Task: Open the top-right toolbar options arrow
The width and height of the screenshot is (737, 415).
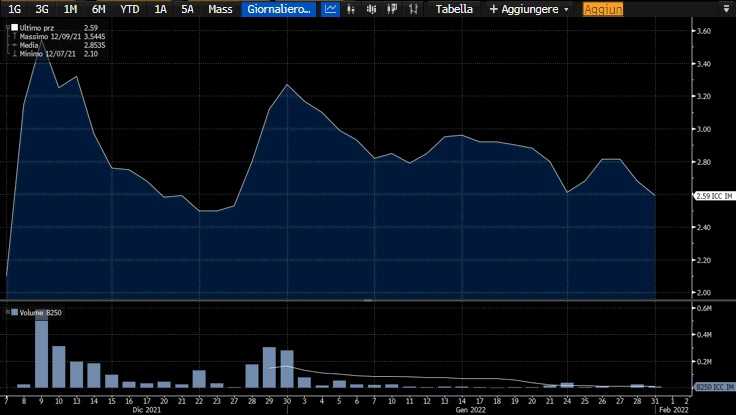Action: pos(725,9)
